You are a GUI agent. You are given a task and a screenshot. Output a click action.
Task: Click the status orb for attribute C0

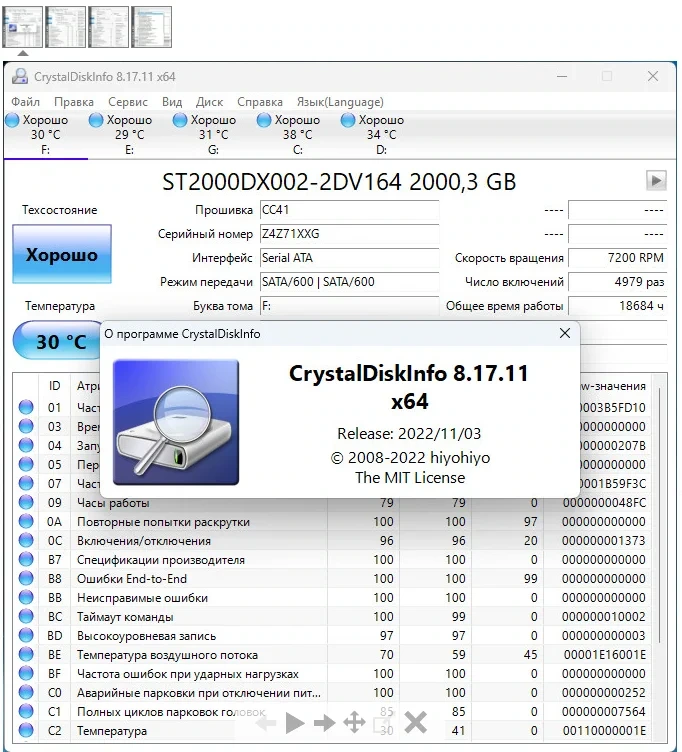[26, 692]
